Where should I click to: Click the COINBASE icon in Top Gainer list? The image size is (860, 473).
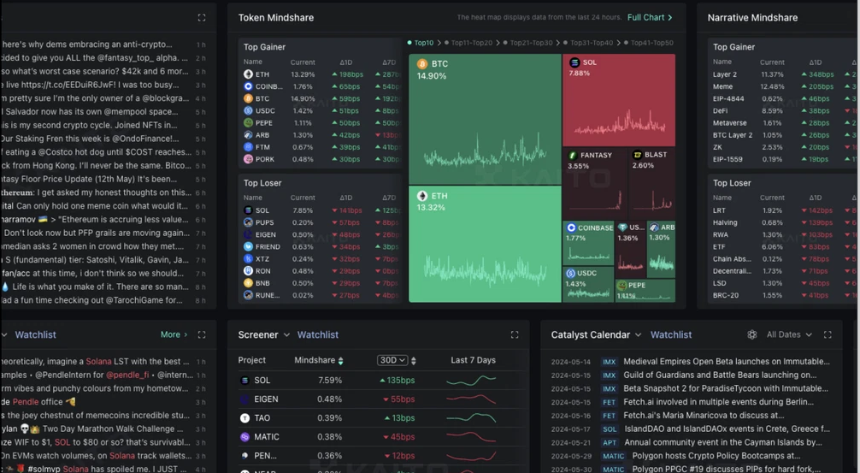248,86
